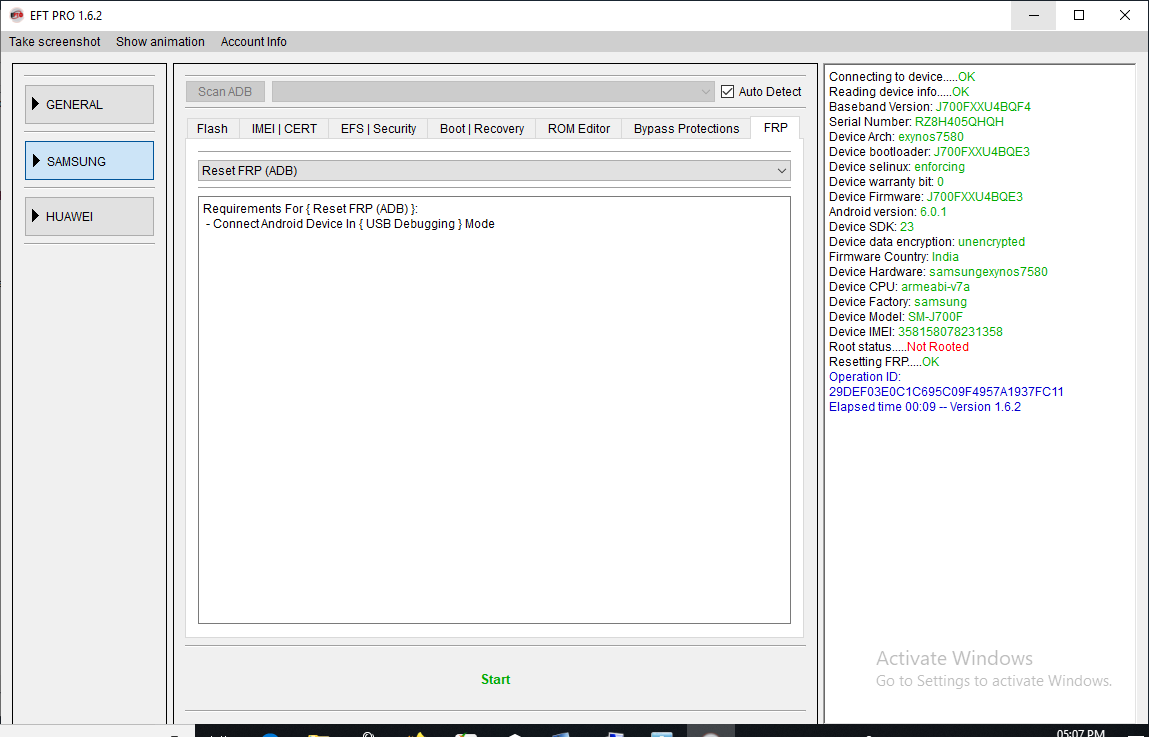Click inside the requirements text box
The width and height of the screenshot is (1149, 737).
[495, 410]
